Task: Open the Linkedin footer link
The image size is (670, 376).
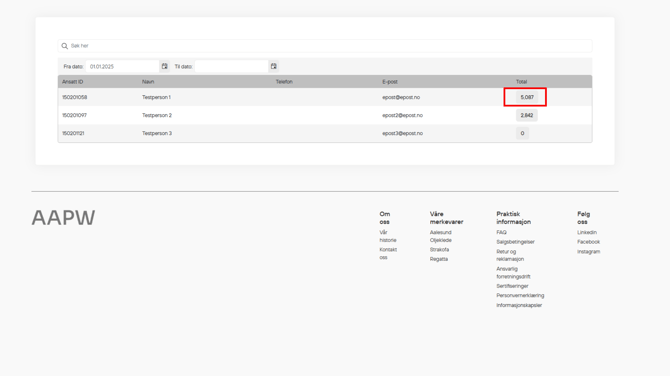Action: coord(587,232)
